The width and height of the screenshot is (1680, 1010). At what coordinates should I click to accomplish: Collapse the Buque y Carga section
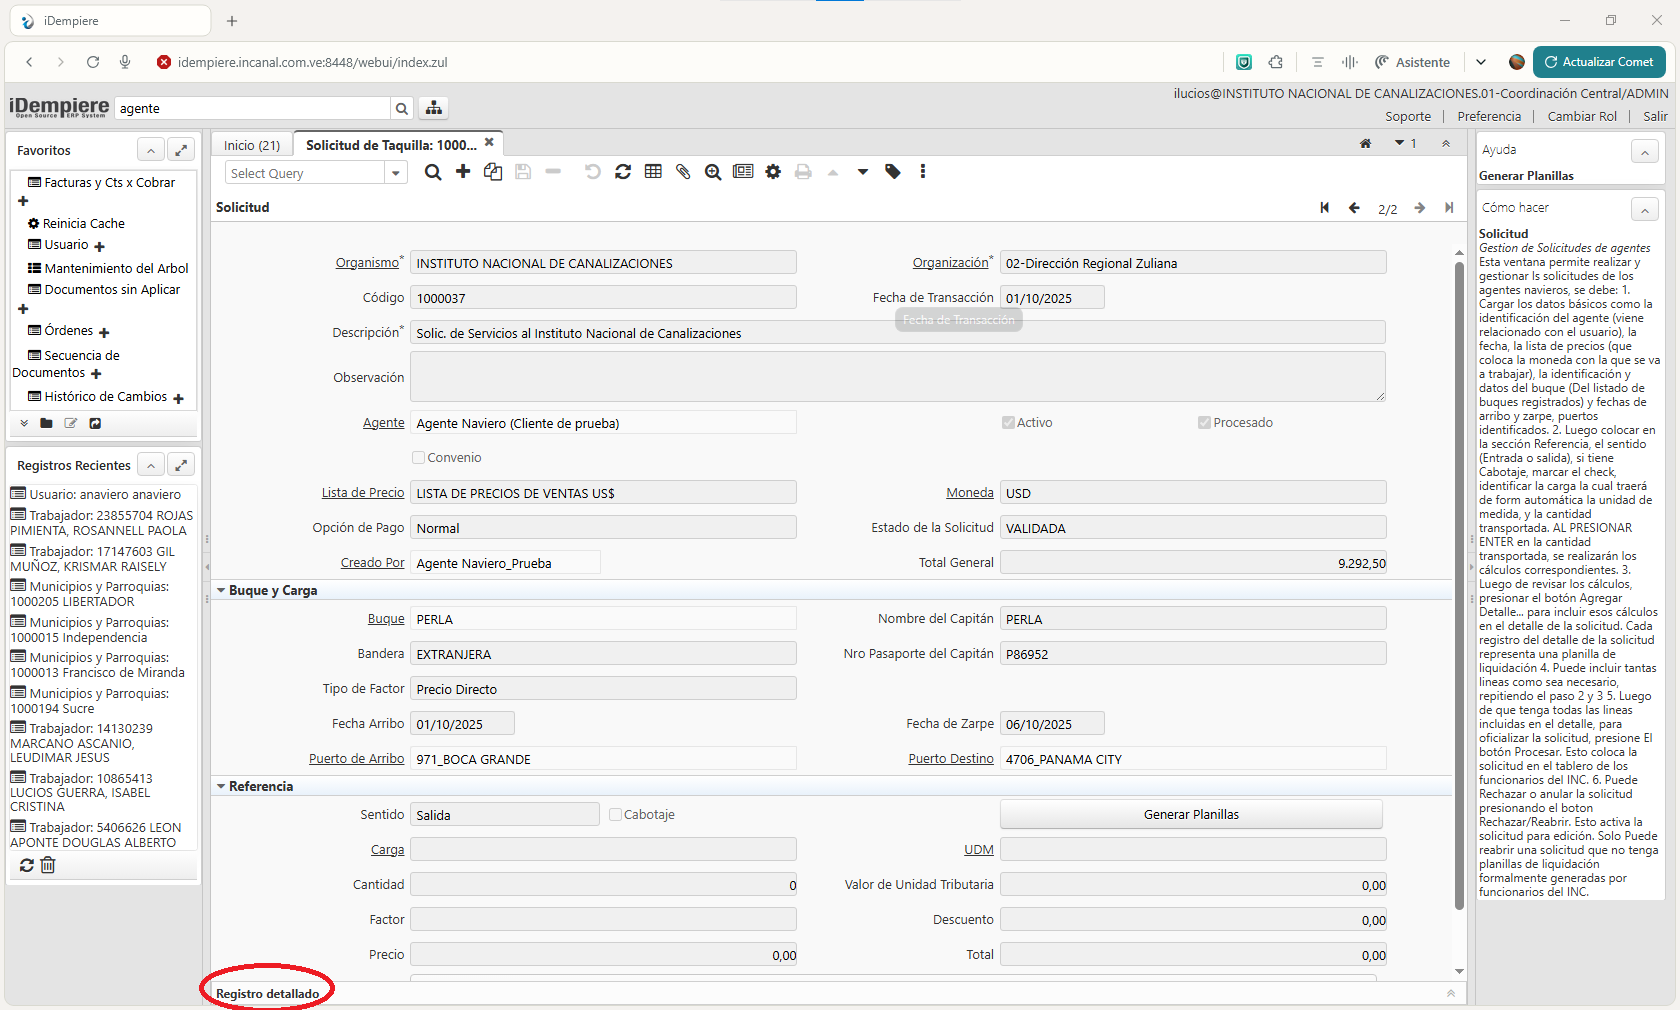coord(221,591)
